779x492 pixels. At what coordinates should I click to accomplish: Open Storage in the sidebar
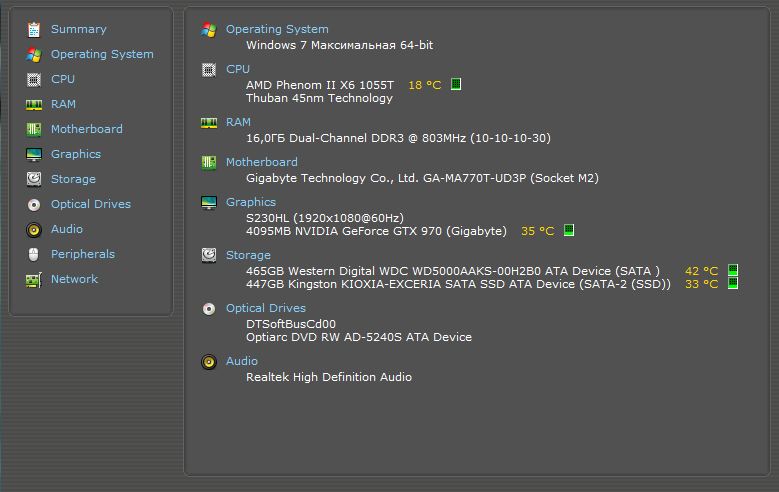click(x=74, y=179)
